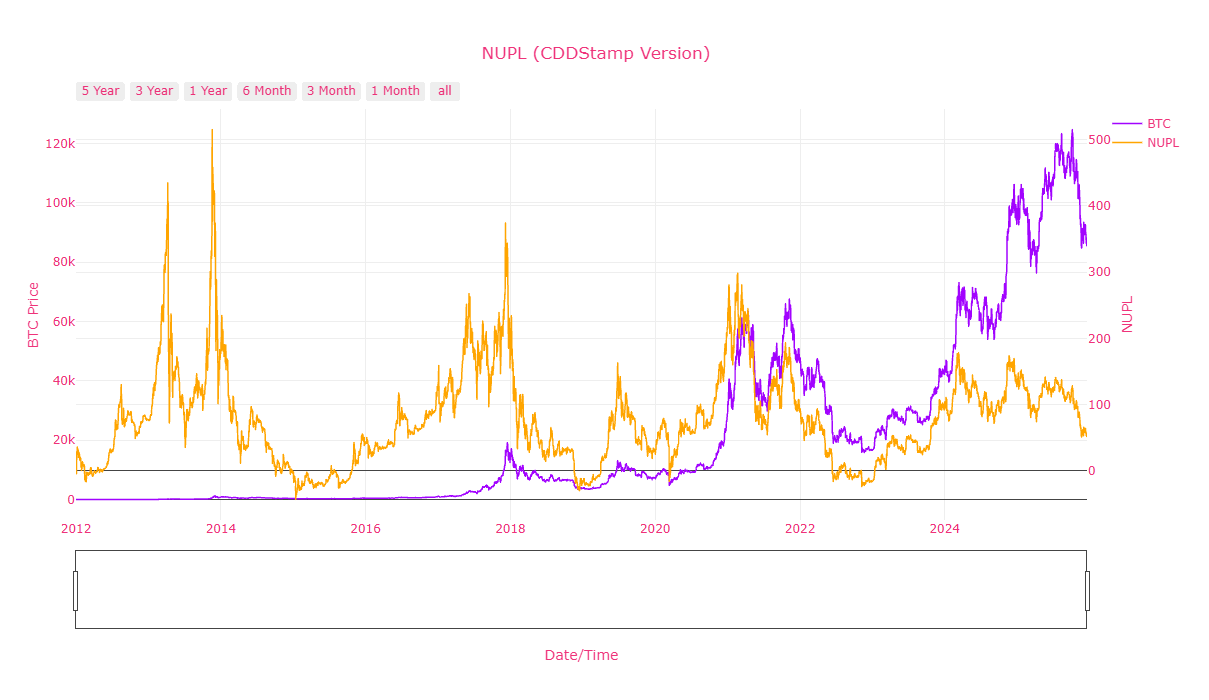Click the NUPL right axis title

click(1127, 314)
